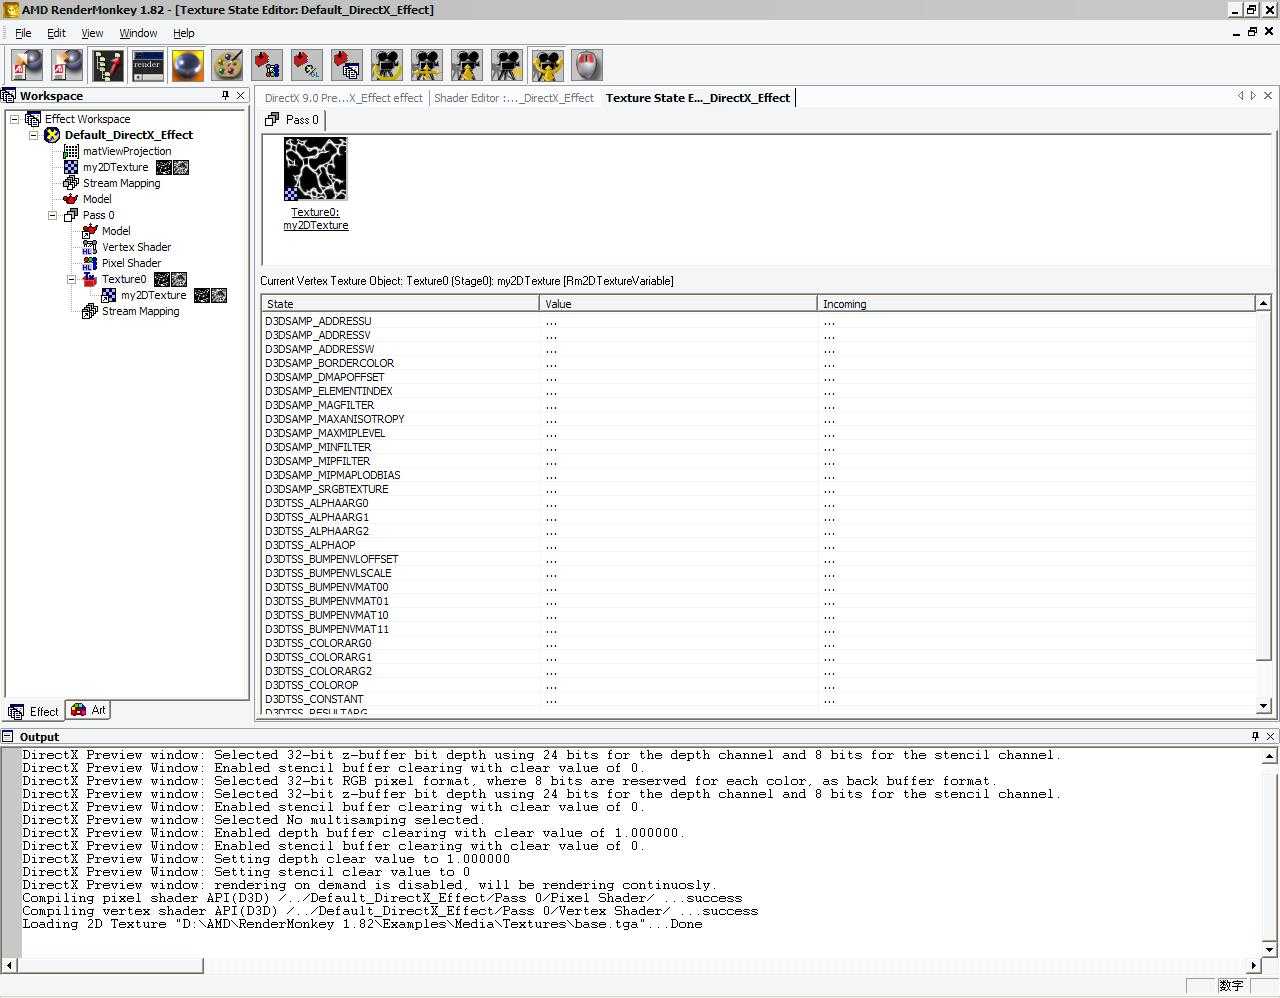1280x998 pixels.
Task: Collapse the Pass 0 tree node
Action: (53, 215)
